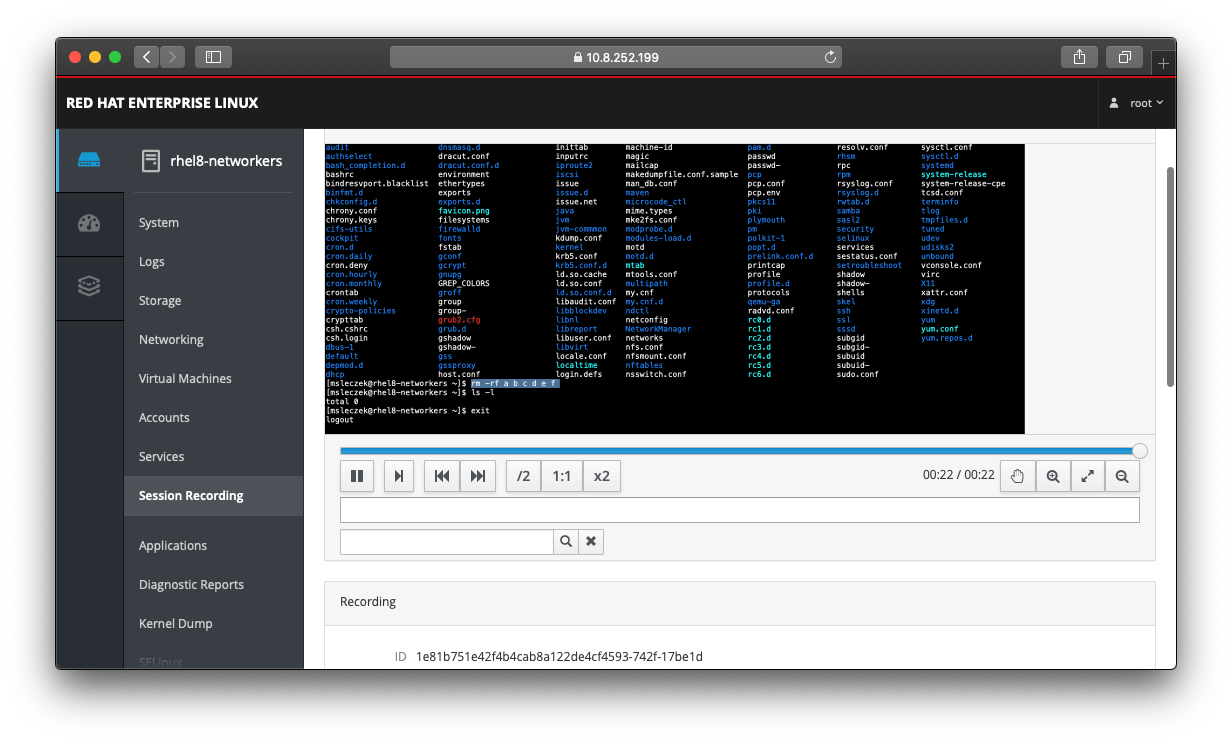Open the dashboard gauge icon in sidebar

(89, 223)
